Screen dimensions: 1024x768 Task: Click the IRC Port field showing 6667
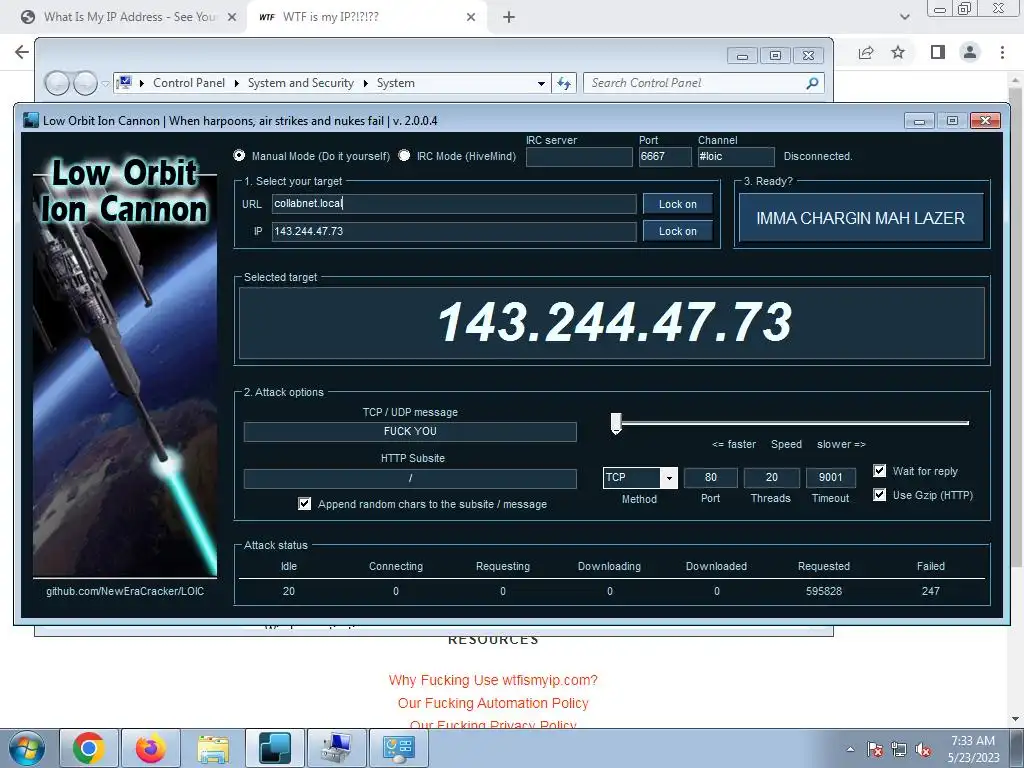pos(664,156)
